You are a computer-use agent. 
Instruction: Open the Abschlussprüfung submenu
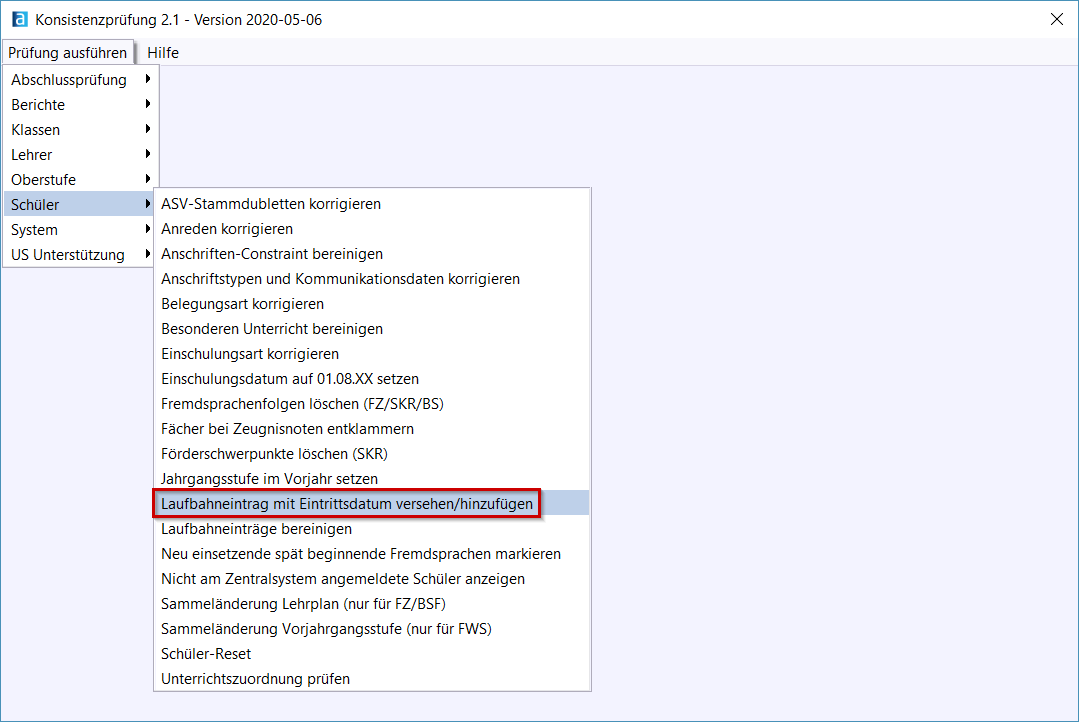(x=81, y=80)
